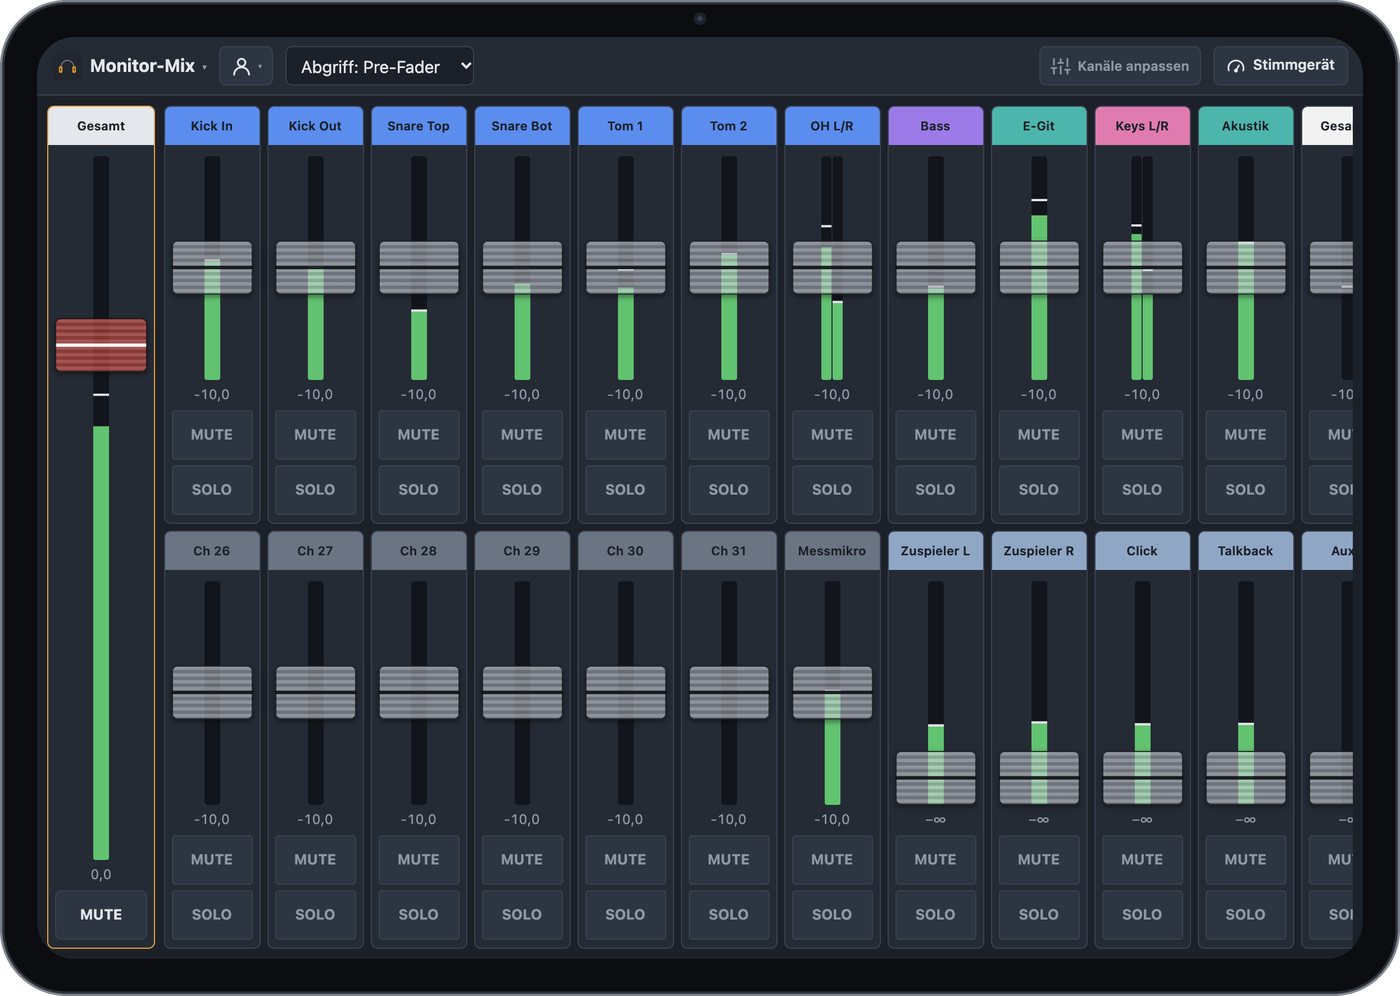Solo the Zuspieler L channel

pos(936,915)
